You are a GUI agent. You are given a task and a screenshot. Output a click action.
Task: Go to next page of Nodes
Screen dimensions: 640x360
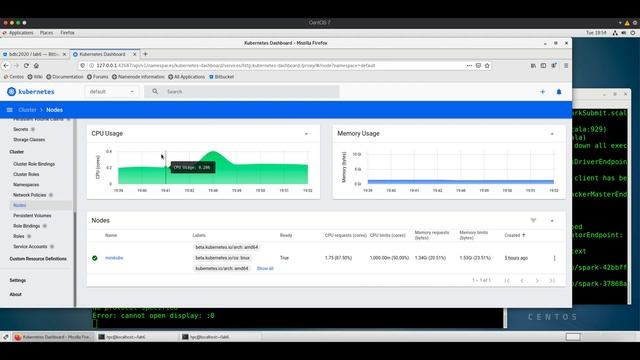(537, 280)
